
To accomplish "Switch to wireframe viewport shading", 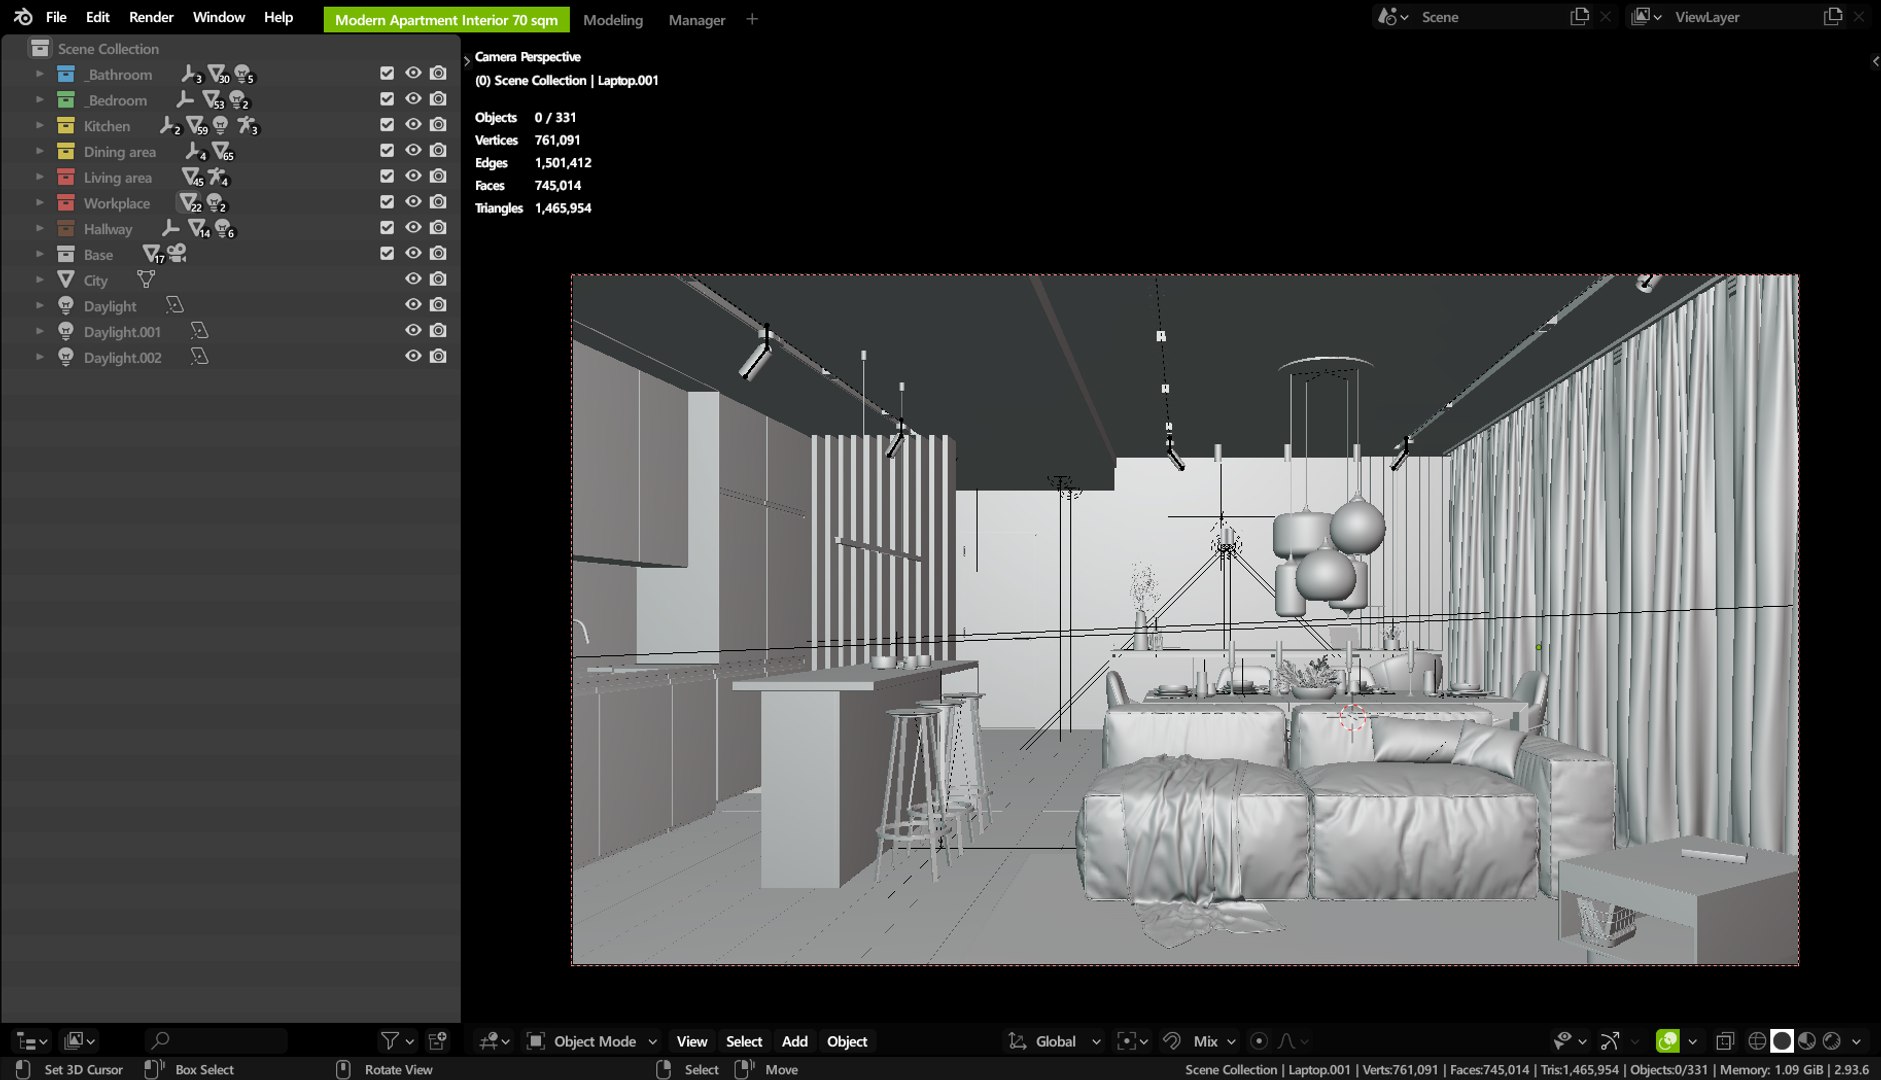I will point(1757,1041).
